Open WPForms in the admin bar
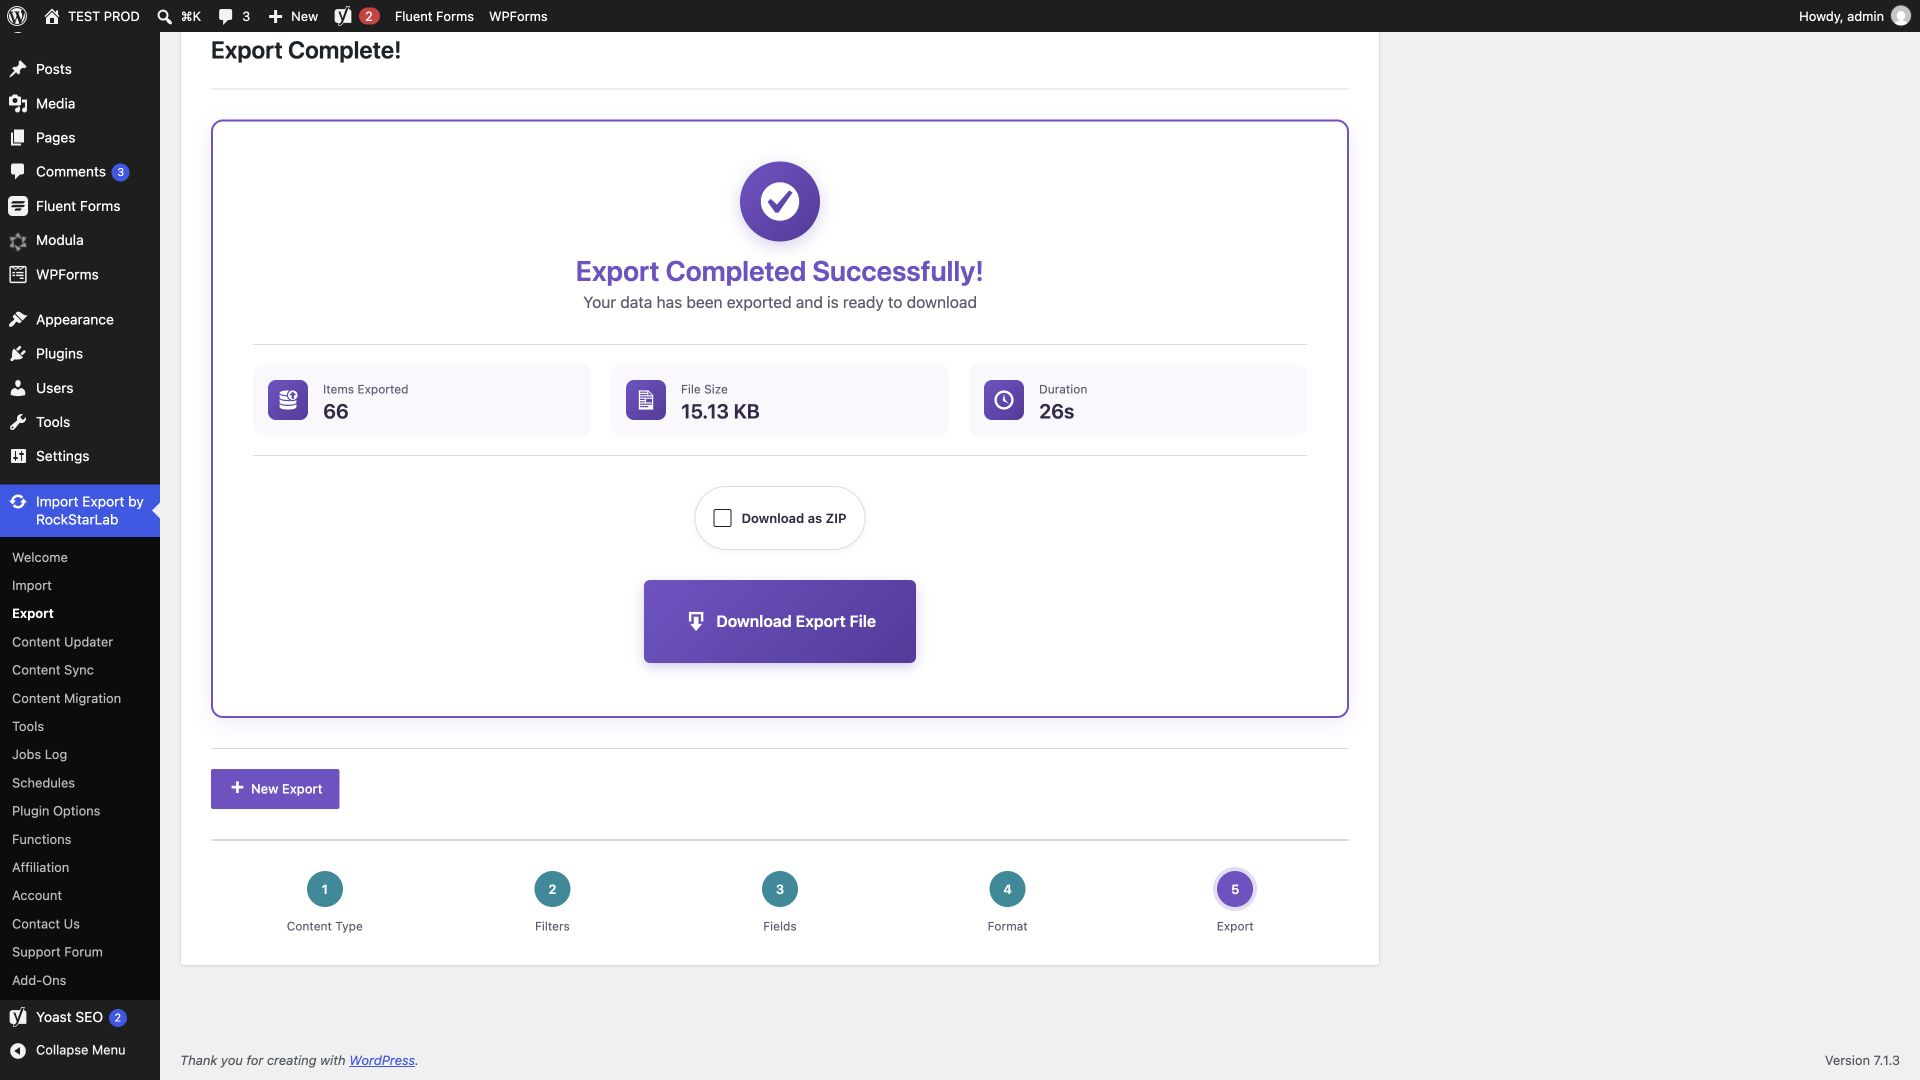The width and height of the screenshot is (1920, 1080). pos(518,16)
